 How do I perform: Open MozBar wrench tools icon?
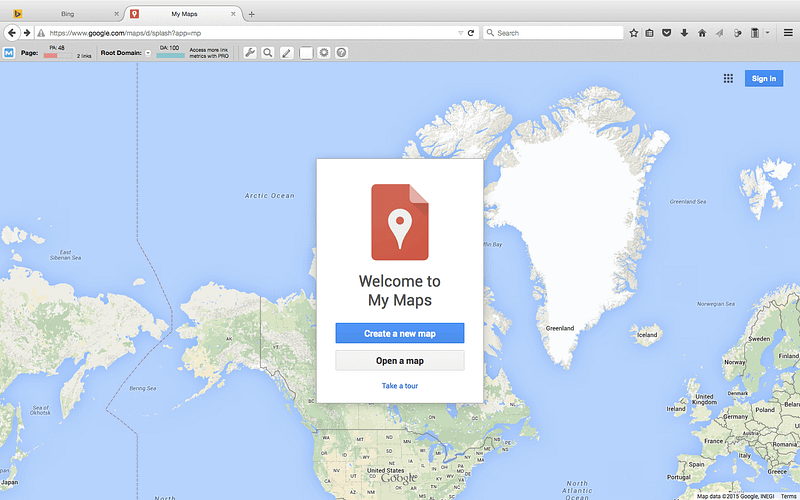(x=249, y=52)
